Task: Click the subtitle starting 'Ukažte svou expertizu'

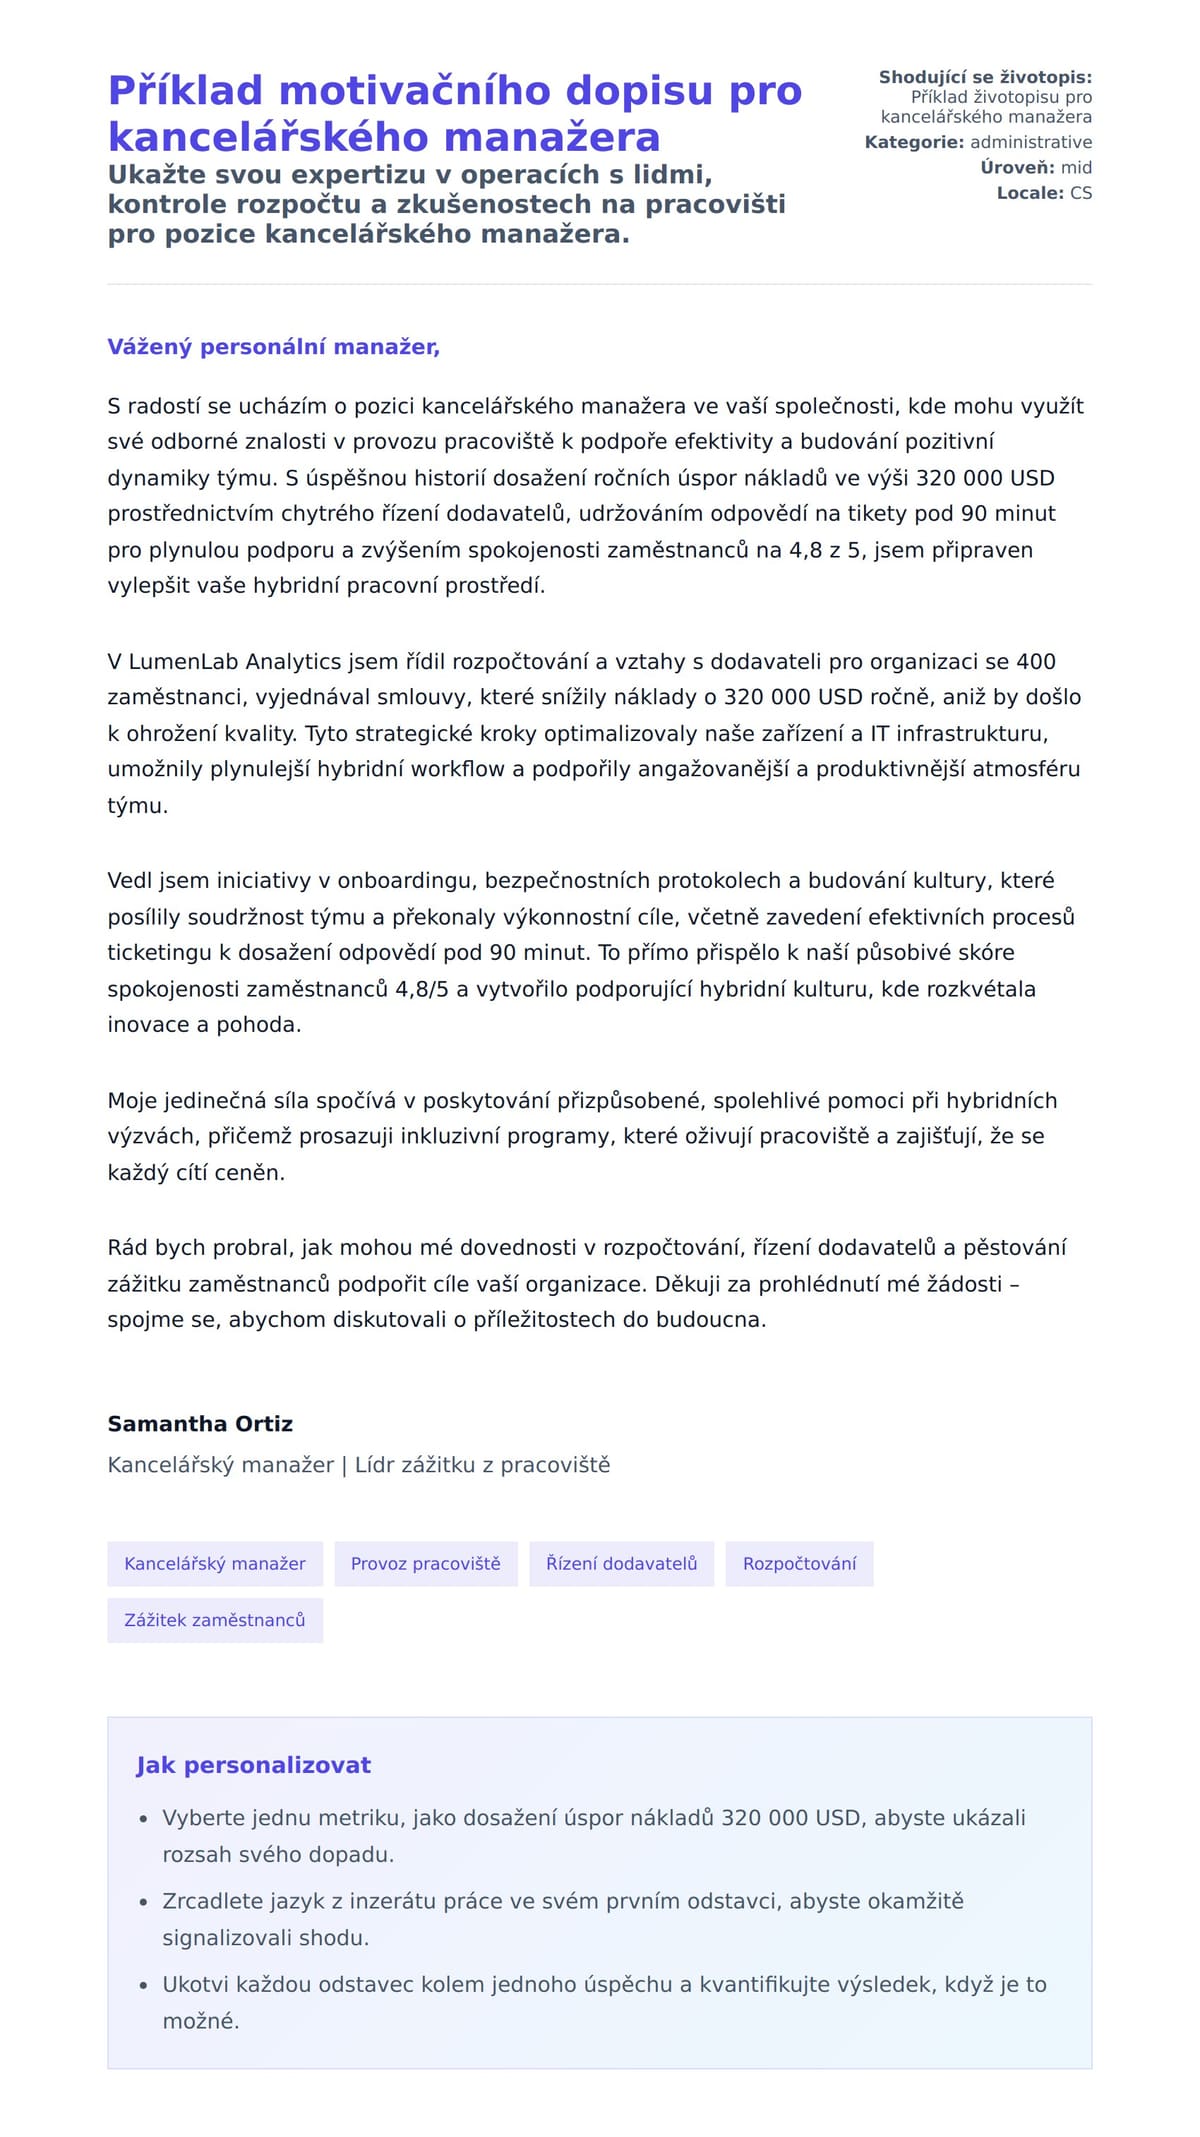Action: click(446, 204)
